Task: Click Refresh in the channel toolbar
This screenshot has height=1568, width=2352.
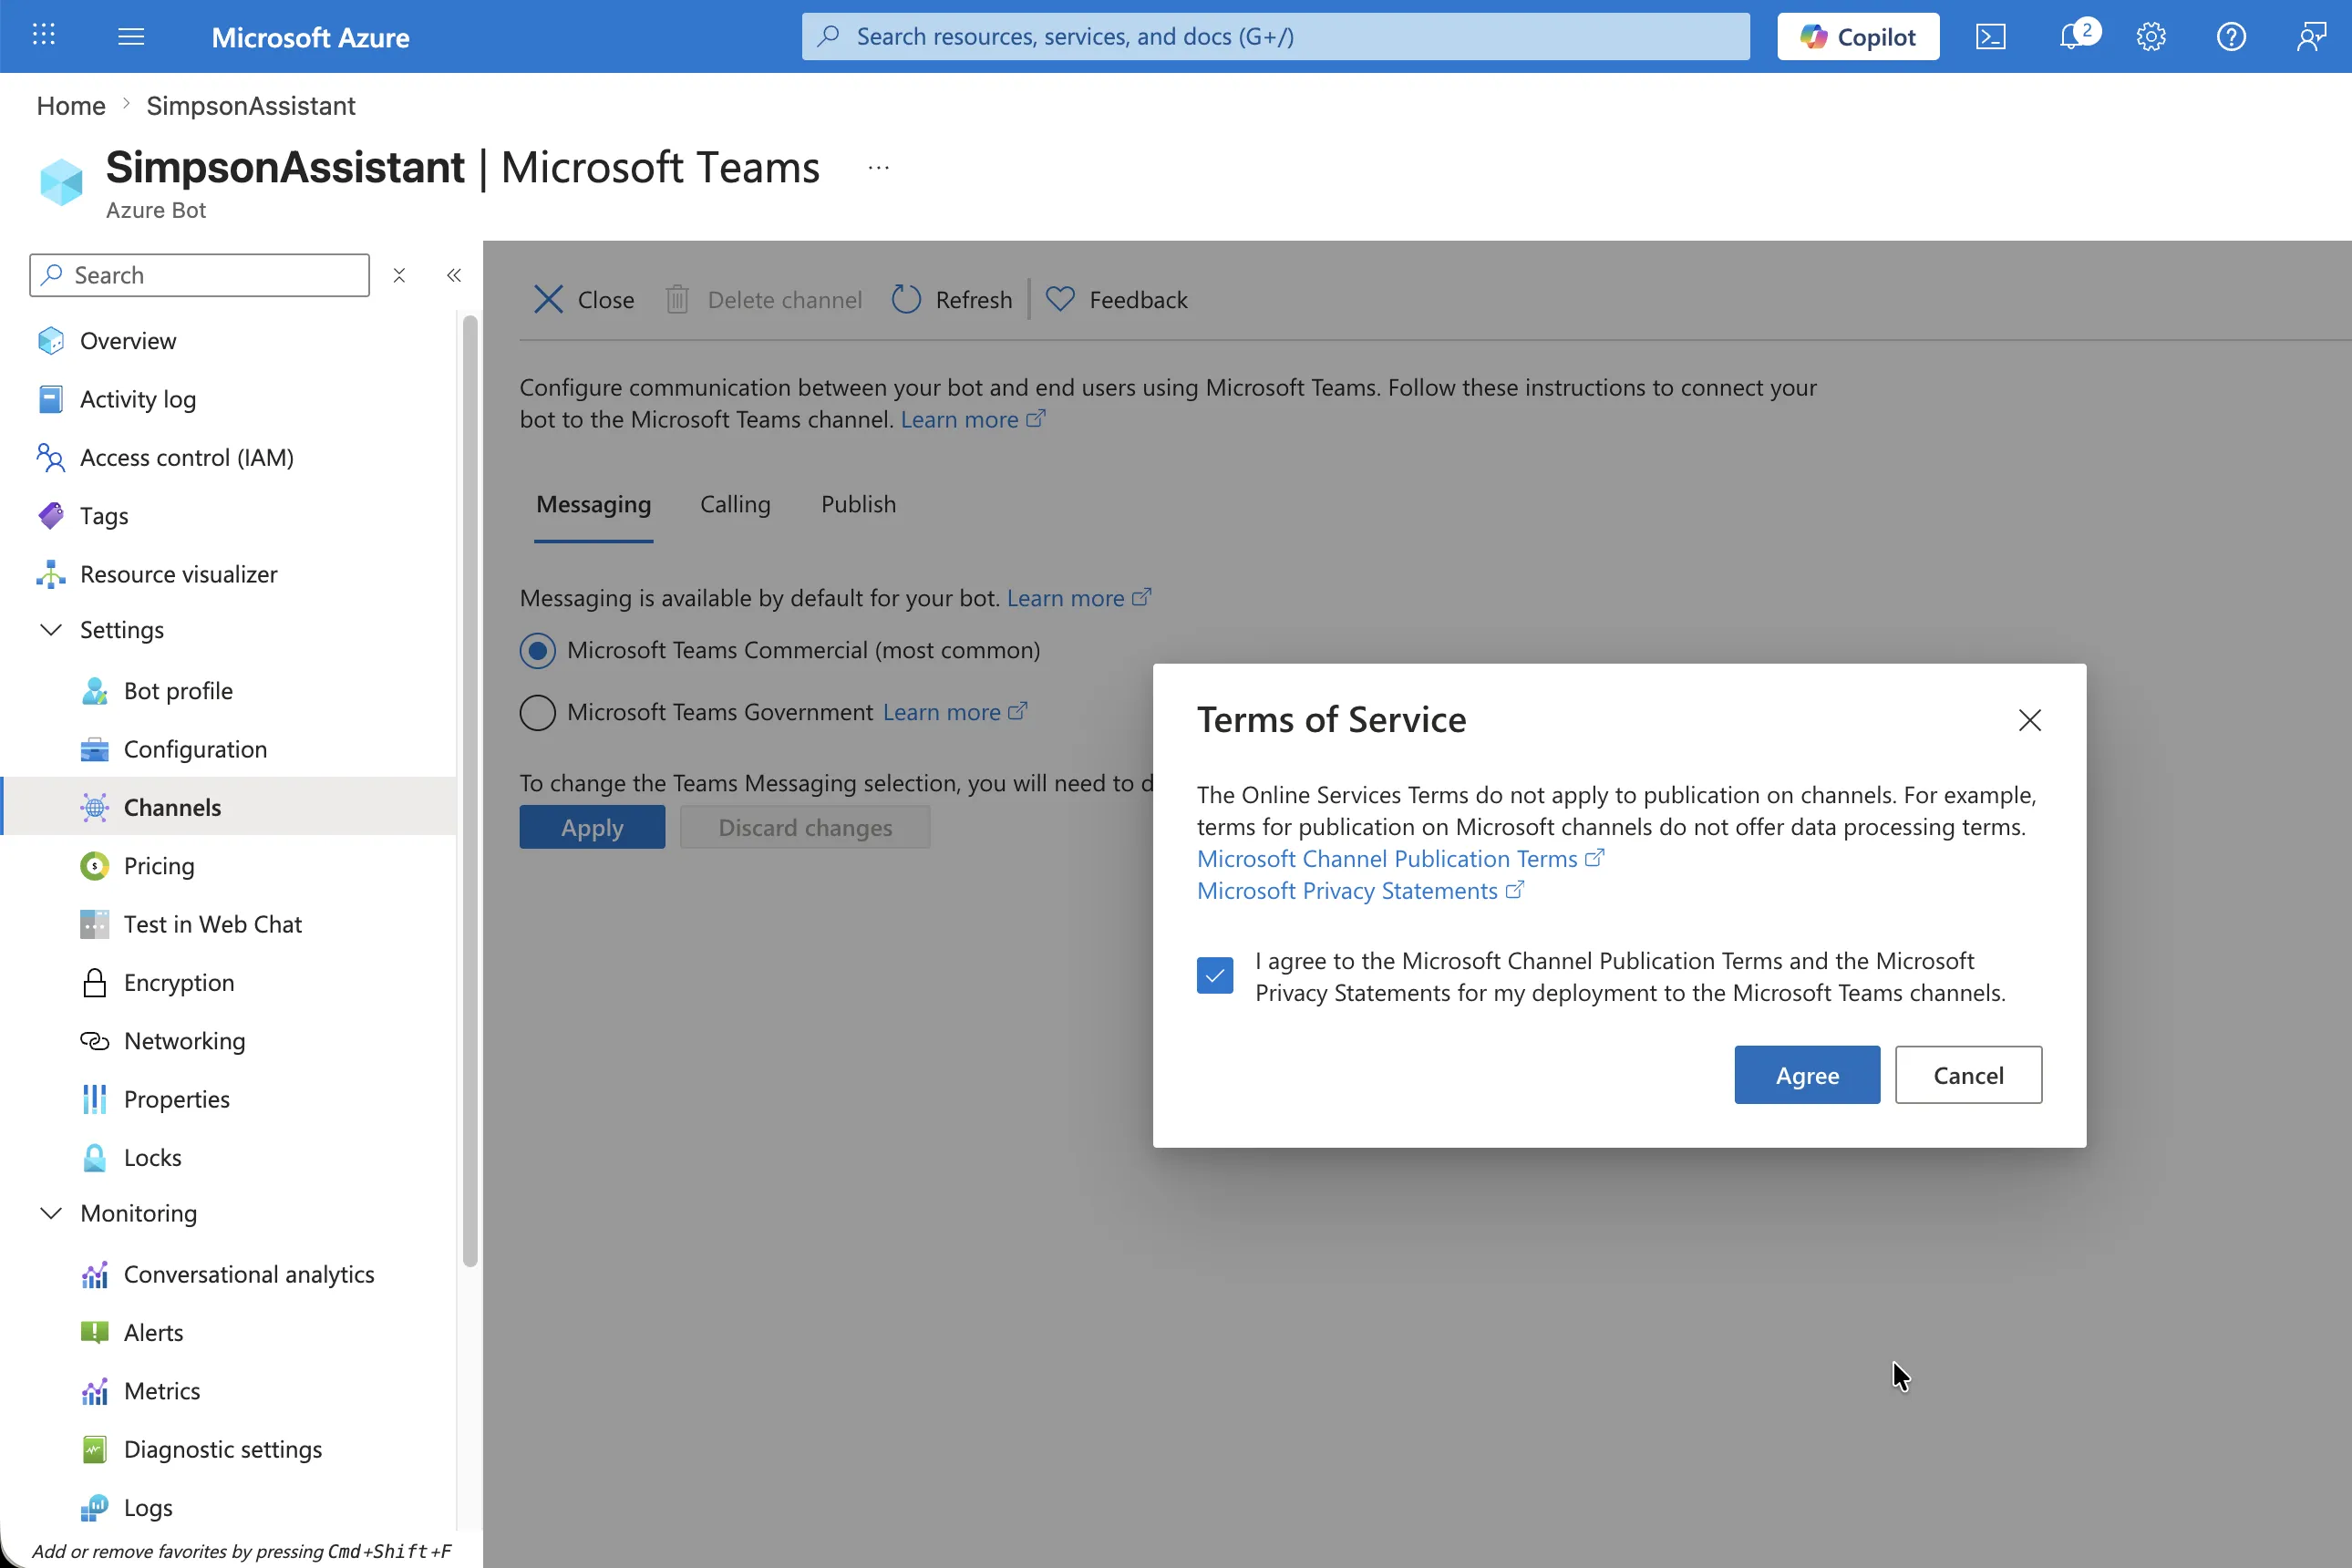Action: (x=951, y=300)
